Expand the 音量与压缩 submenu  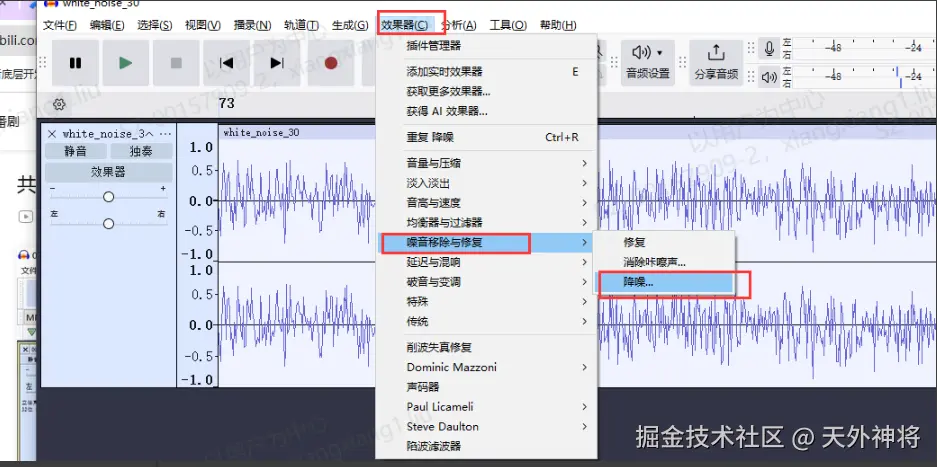click(486, 163)
